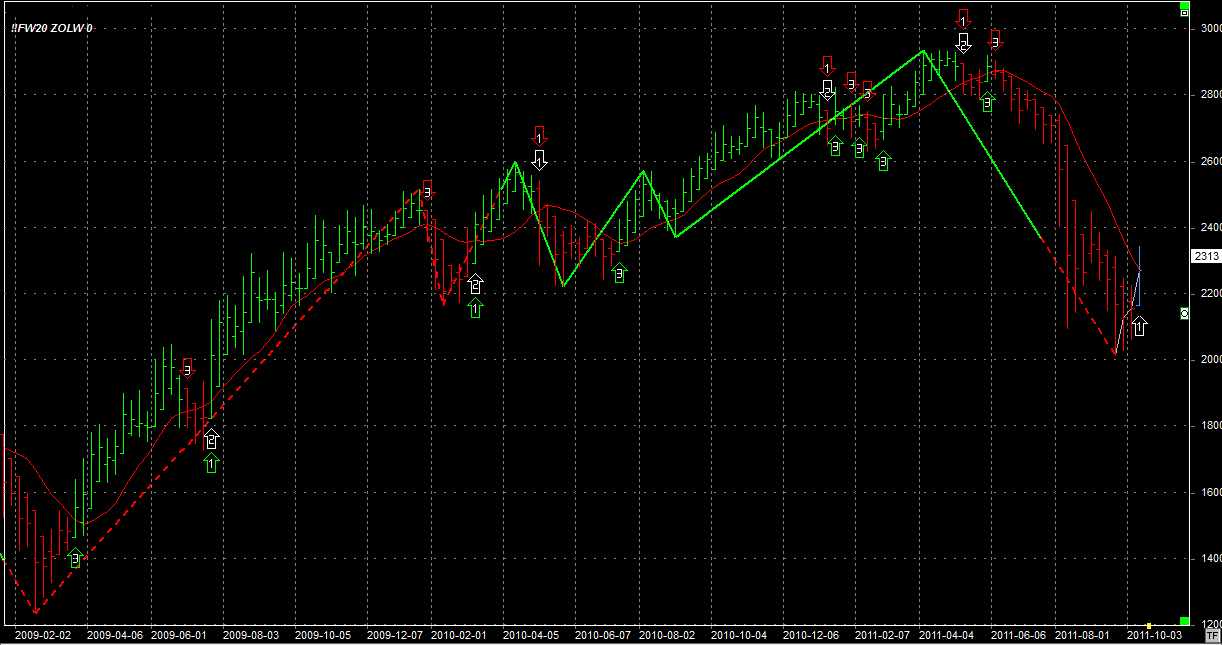Image resolution: width=1222 pixels, height=645 pixels.
Task: Click the FW20 ZOLW chart title label
Action: 52,27
